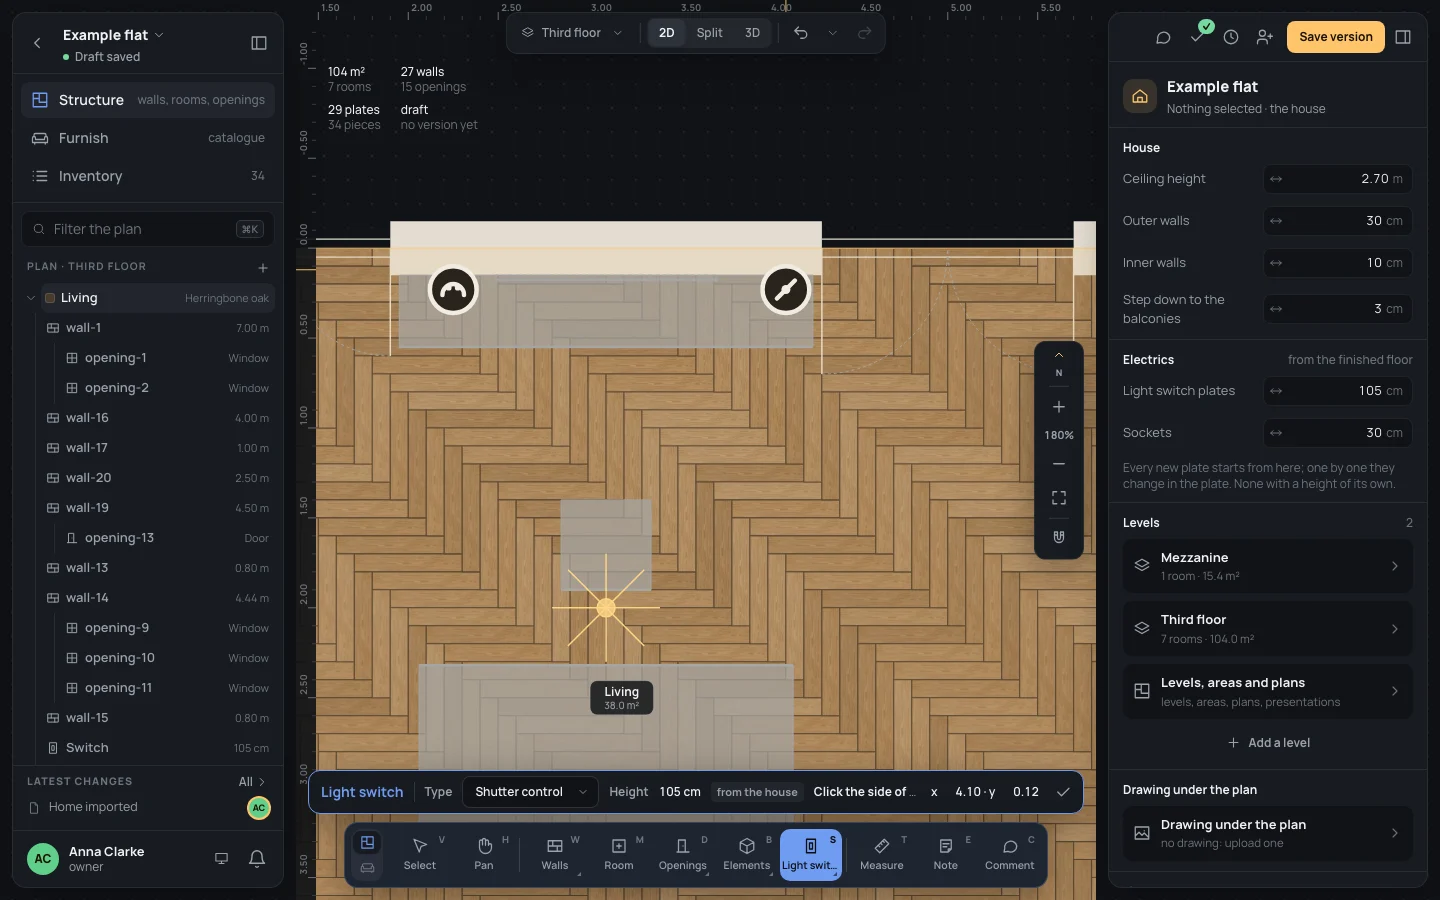Switch view mode to 3D
1440x900 pixels.
[752, 33]
